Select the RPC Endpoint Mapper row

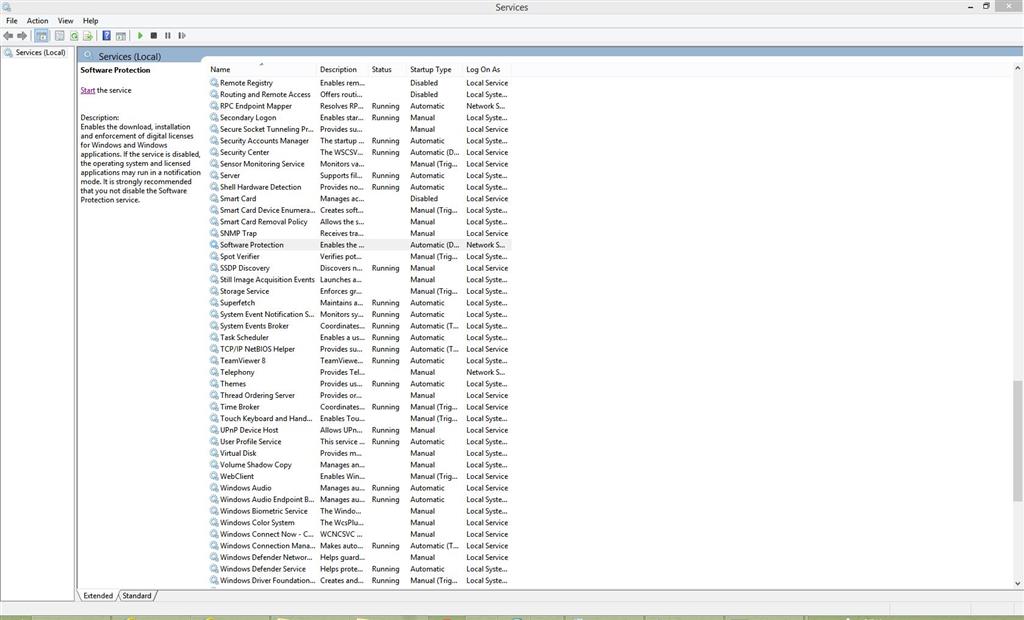click(x=359, y=106)
